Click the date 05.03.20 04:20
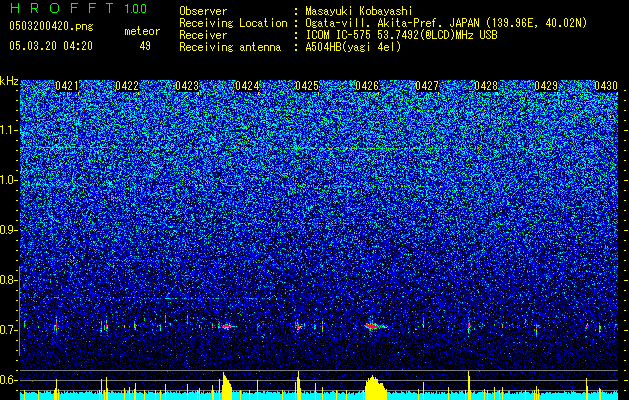Image resolution: width=629 pixels, height=400 pixels. 51,45
